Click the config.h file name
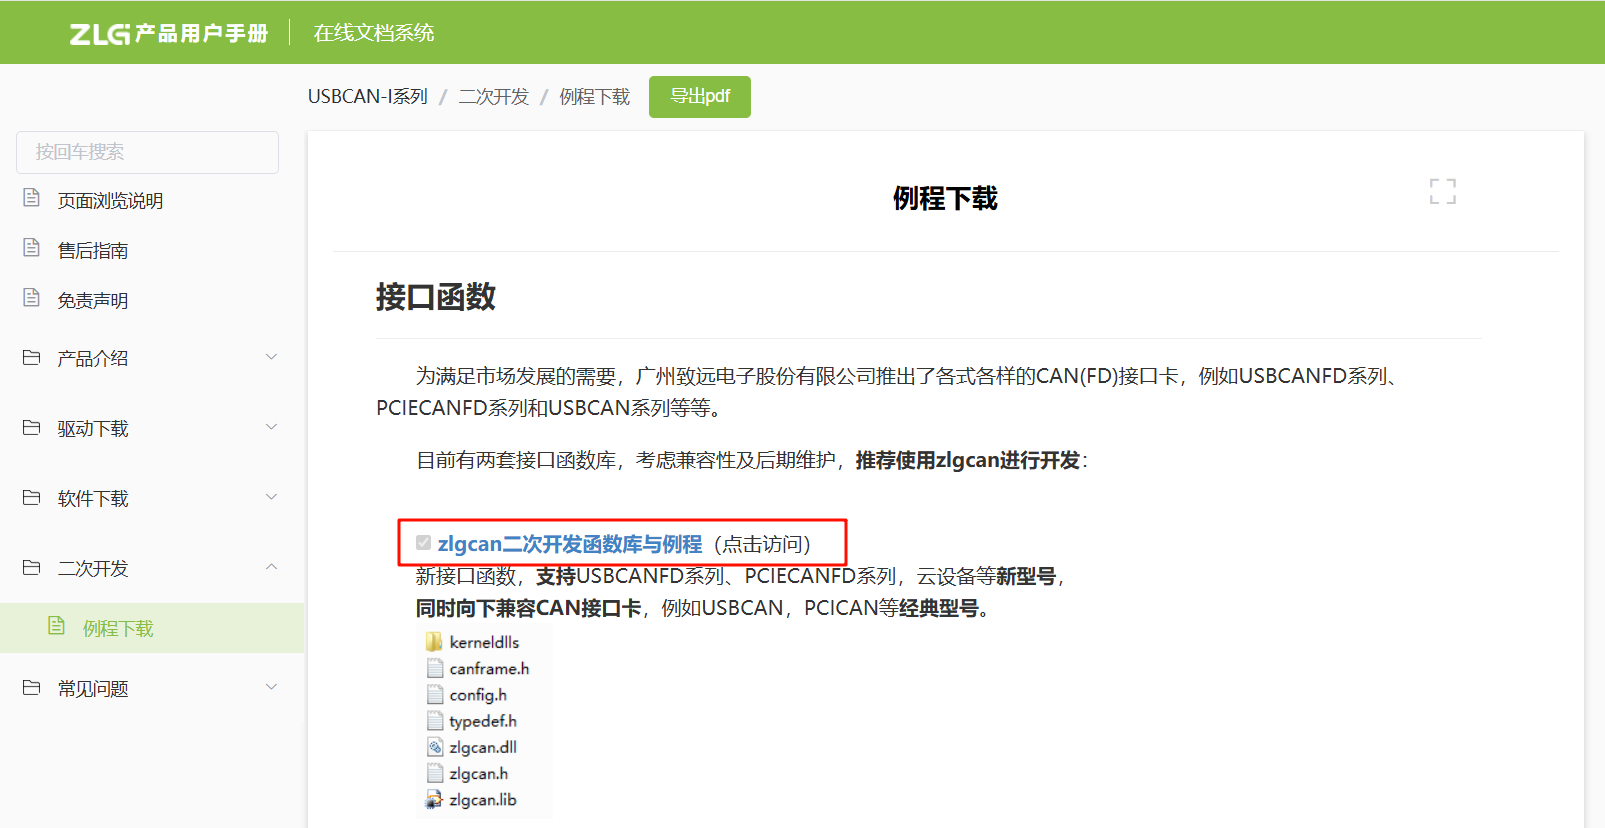1605x828 pixels. 478,695
